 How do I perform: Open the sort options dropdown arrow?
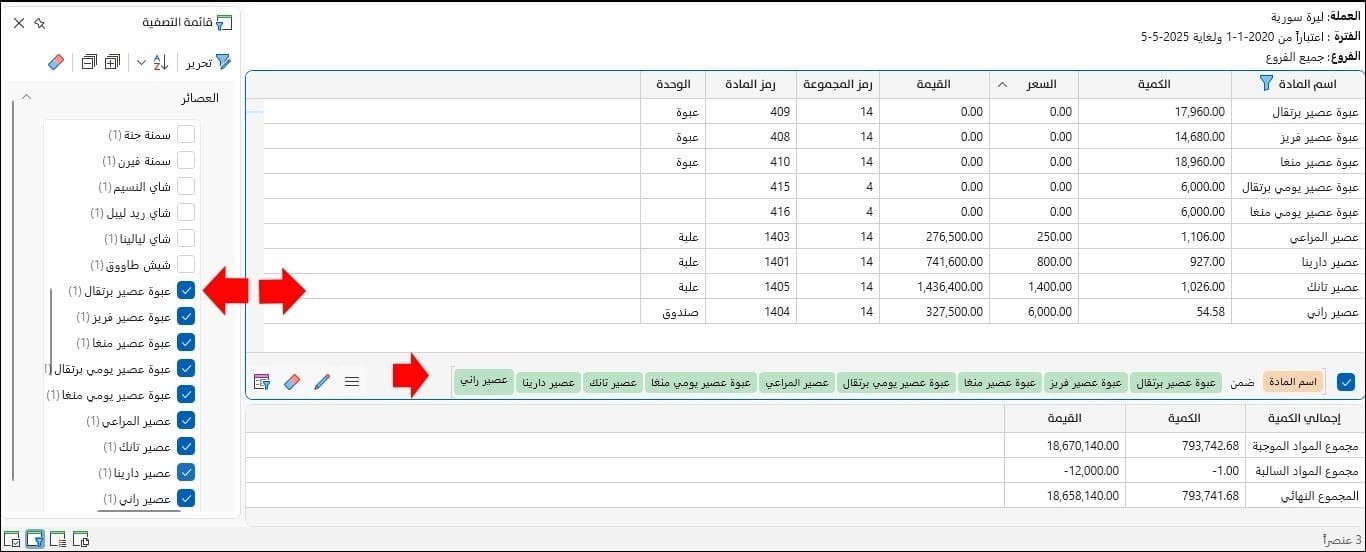click(141, 63)
